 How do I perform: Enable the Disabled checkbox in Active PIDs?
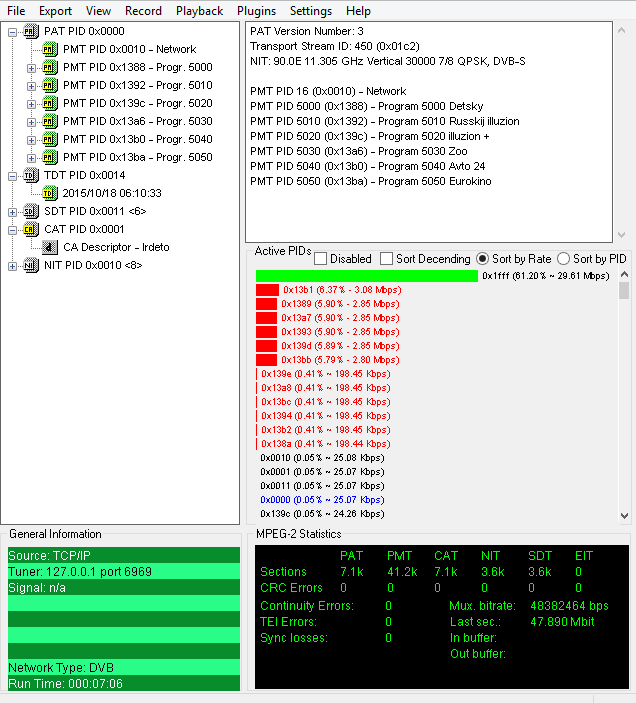(x=320, y=259)
